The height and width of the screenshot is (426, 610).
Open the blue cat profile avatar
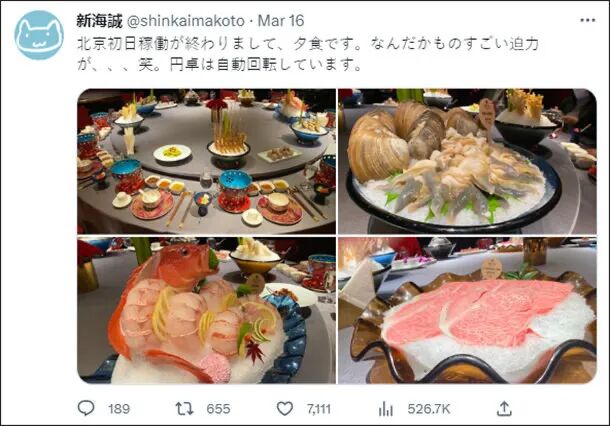[x=39, y=35]
